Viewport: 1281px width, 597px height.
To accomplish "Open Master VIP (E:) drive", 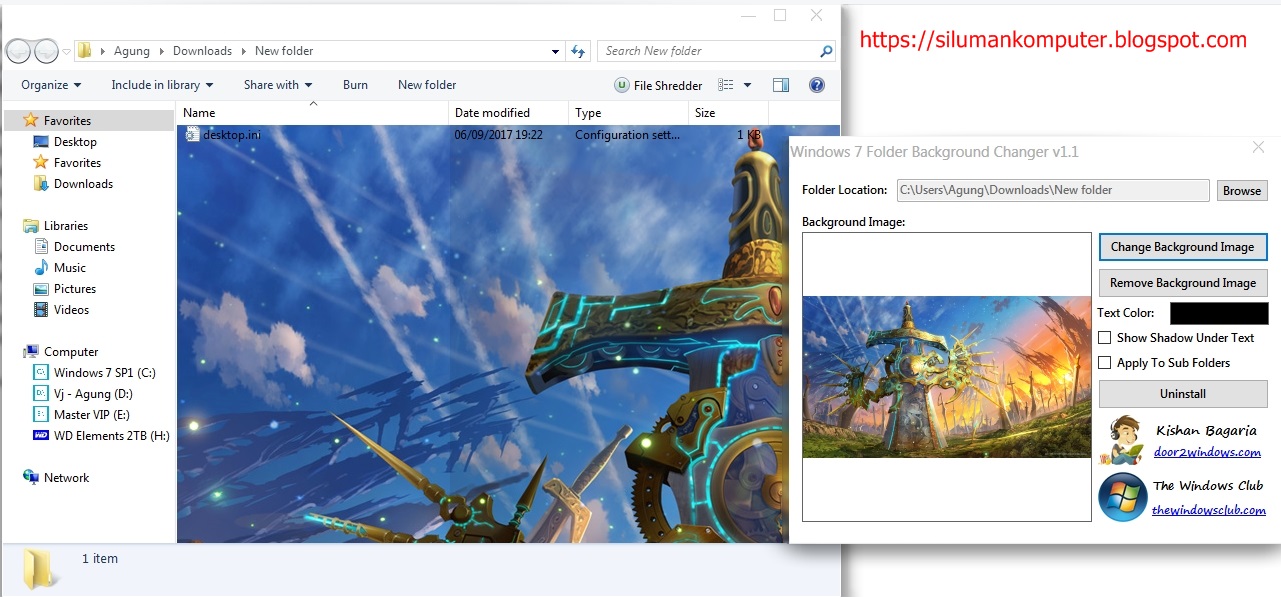I will pos(82,415).
